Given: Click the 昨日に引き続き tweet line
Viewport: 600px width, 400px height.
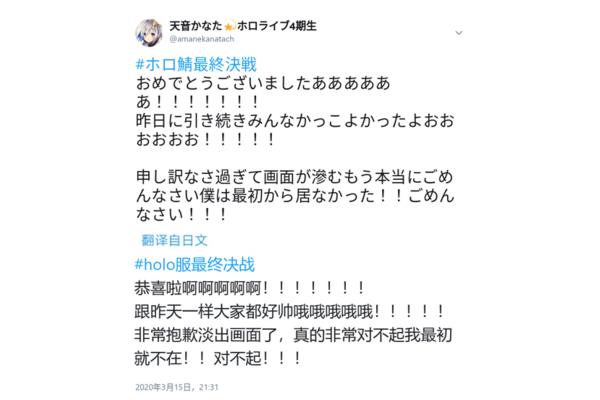Looking at the screenshot, I should pos(295,121).
